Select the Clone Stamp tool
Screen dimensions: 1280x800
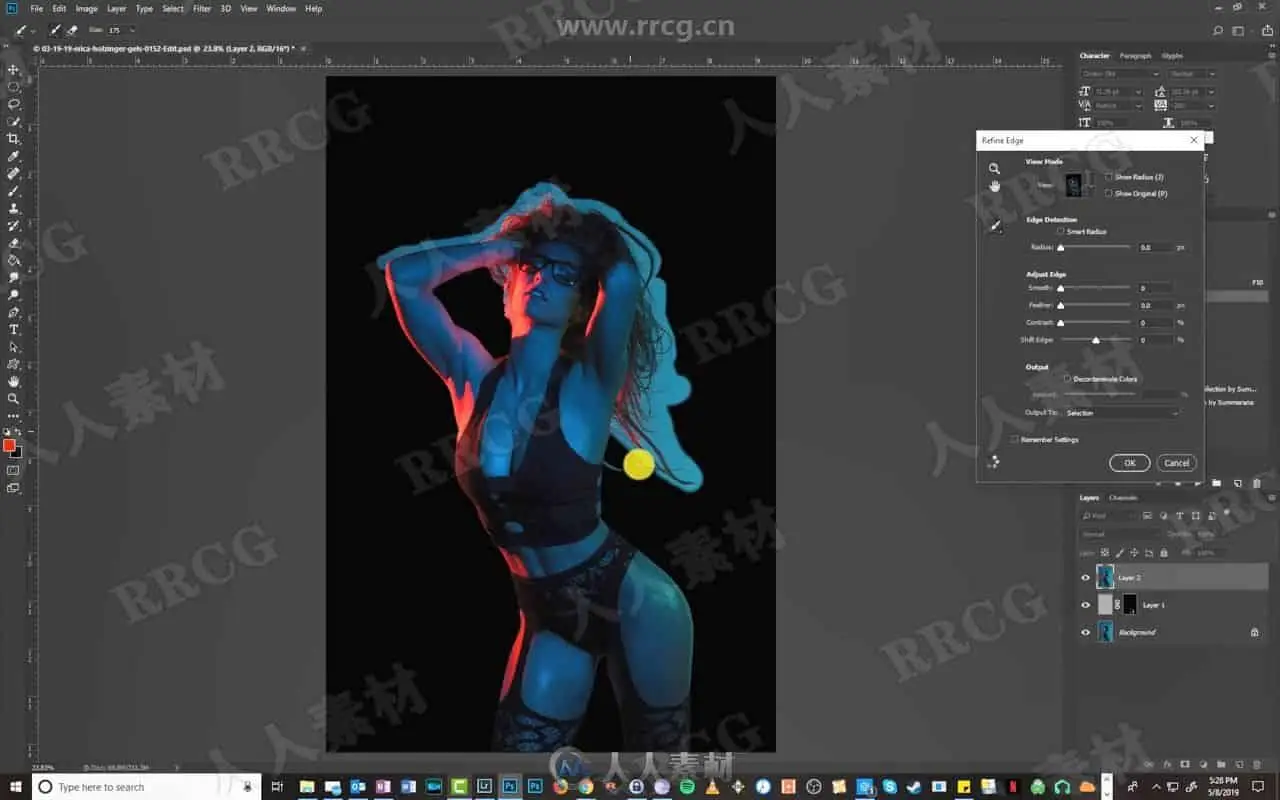tap(14, 208)
